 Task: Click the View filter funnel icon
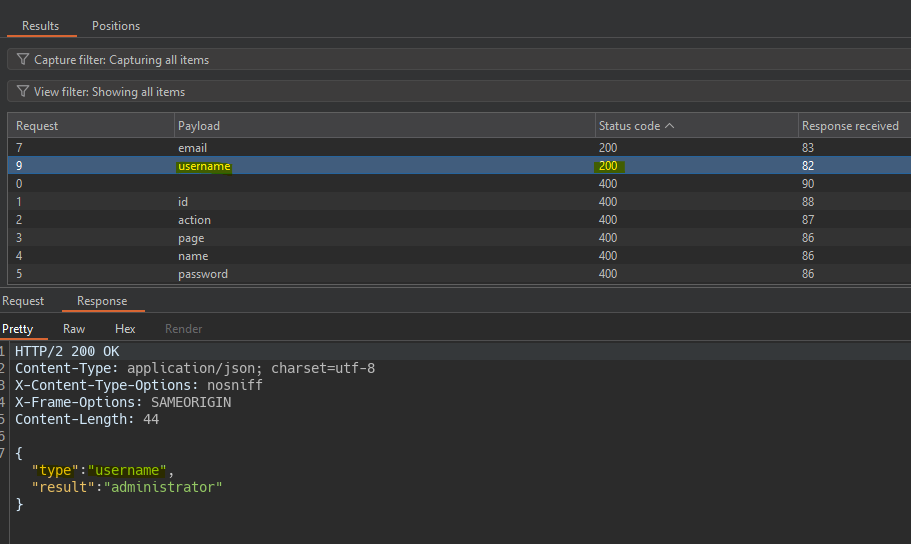tap(23, 92)
